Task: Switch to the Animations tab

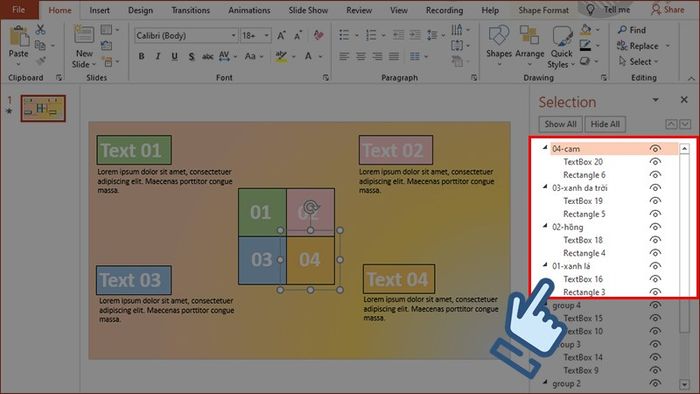Action: 249,10
